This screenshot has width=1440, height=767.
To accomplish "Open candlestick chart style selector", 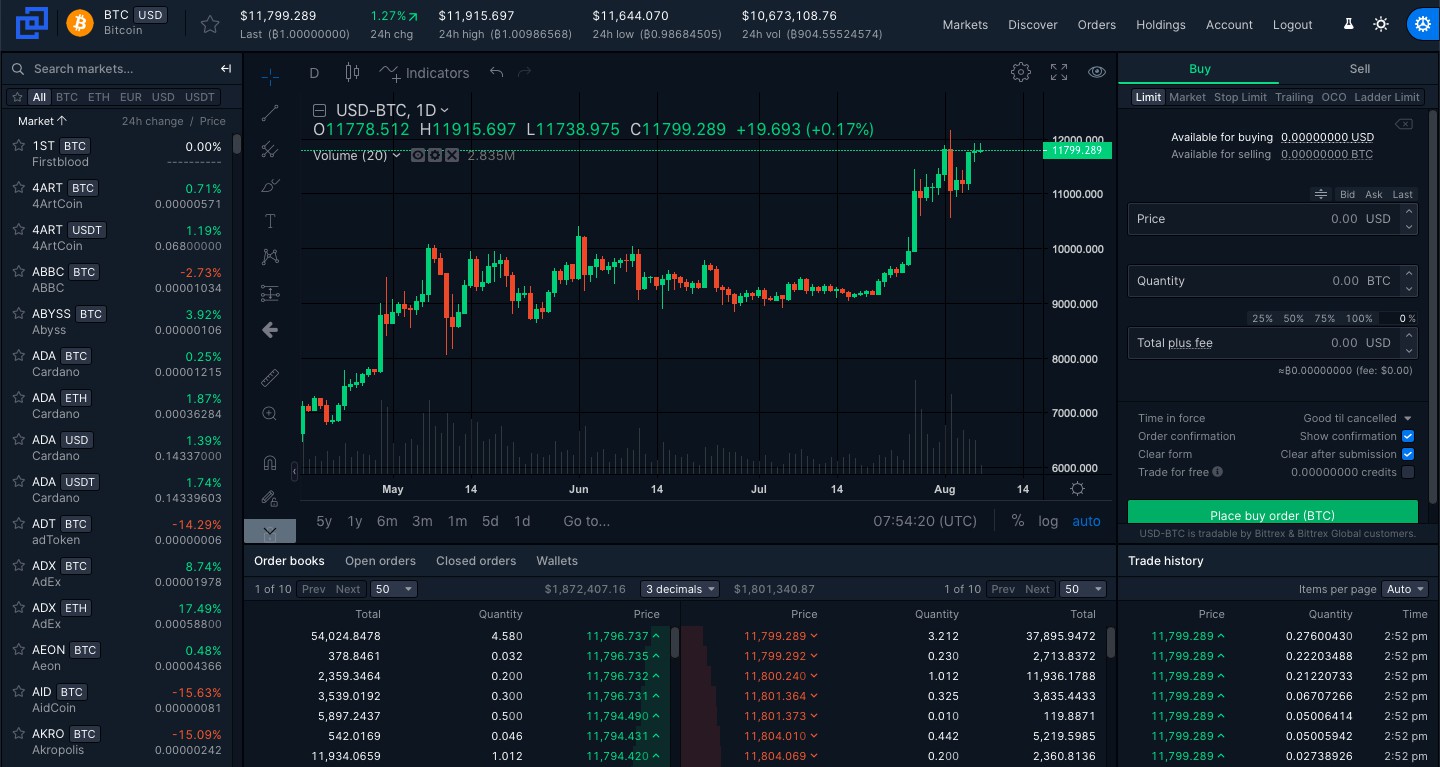I will click(x=351, y=72).
